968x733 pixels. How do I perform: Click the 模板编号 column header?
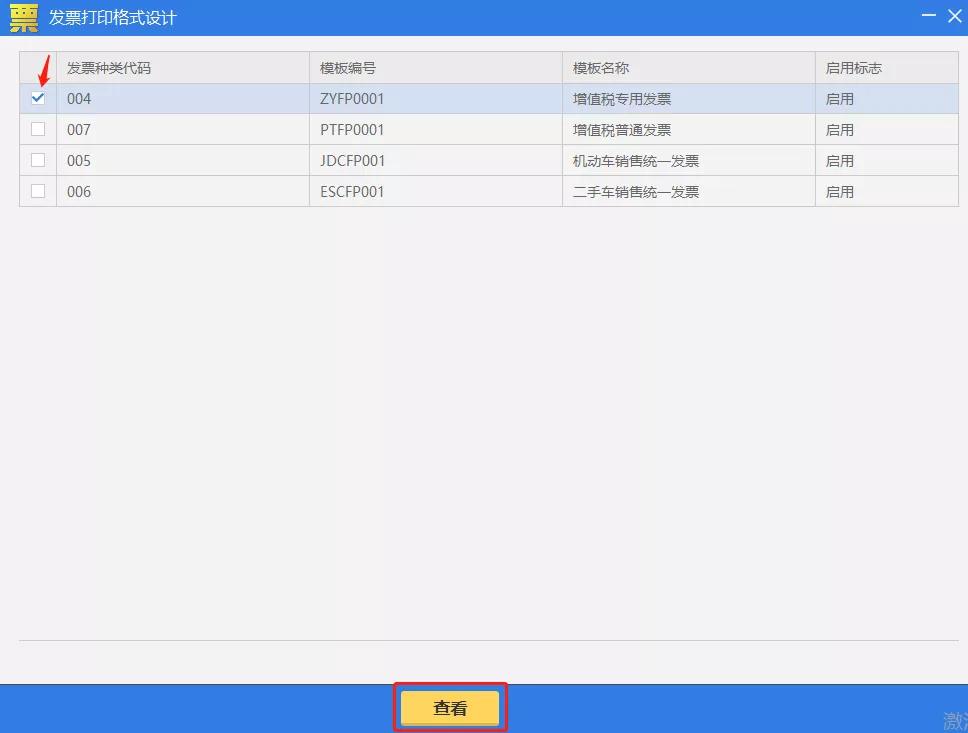tap(347, 67)
